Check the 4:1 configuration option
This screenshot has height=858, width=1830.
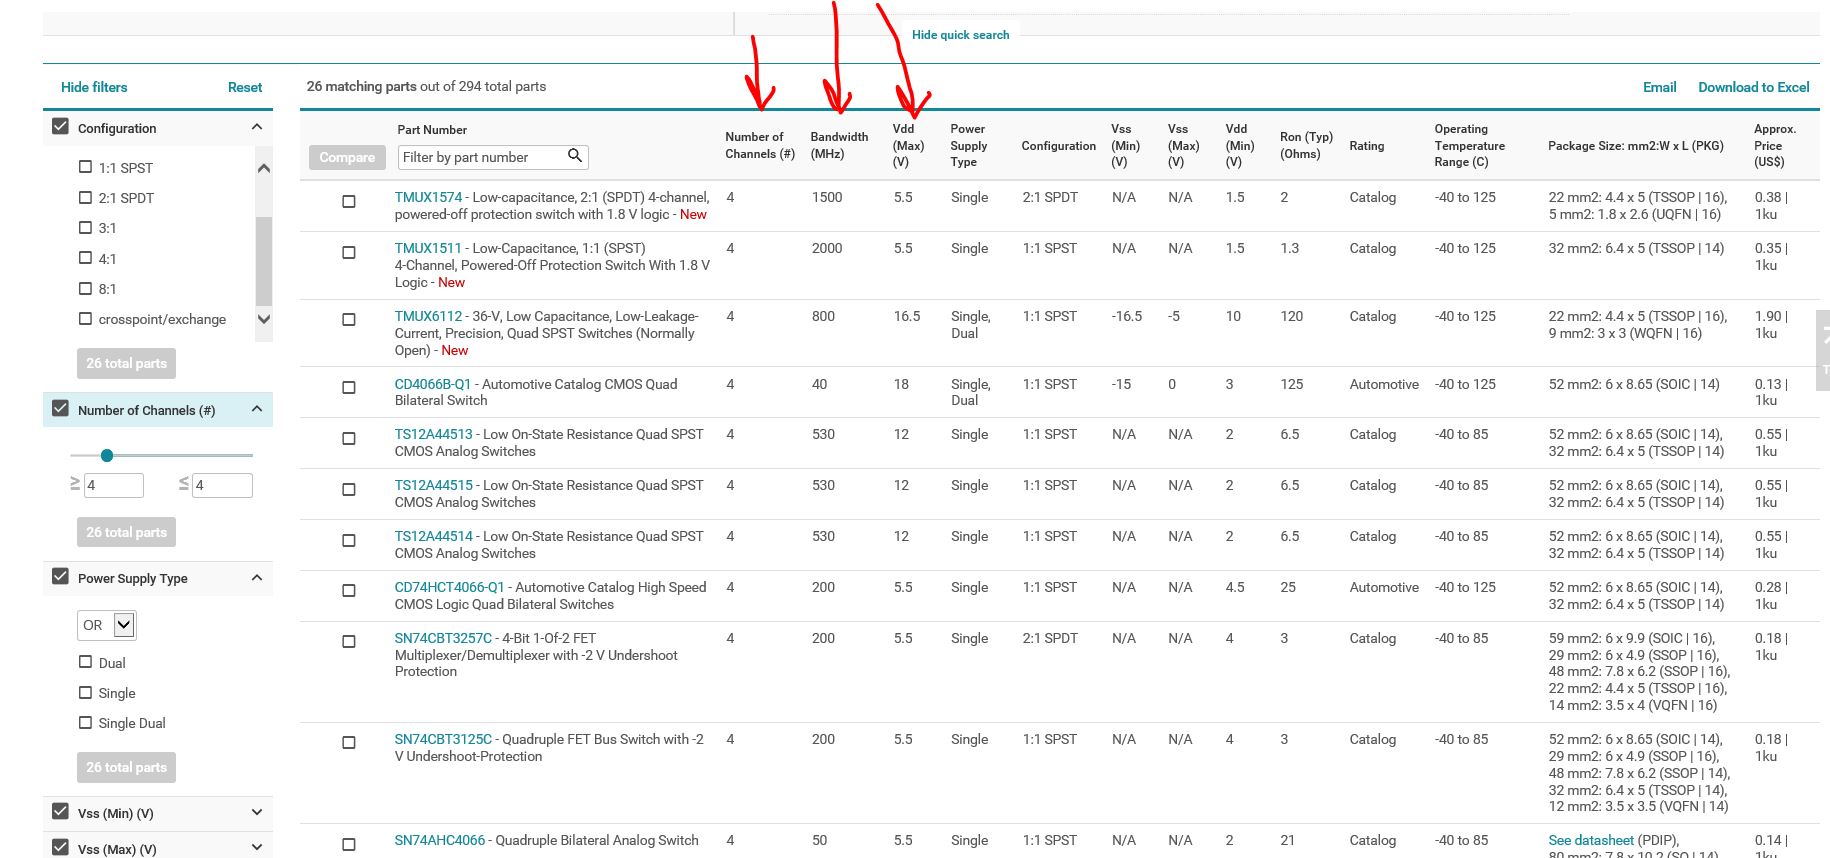point(85,258)
